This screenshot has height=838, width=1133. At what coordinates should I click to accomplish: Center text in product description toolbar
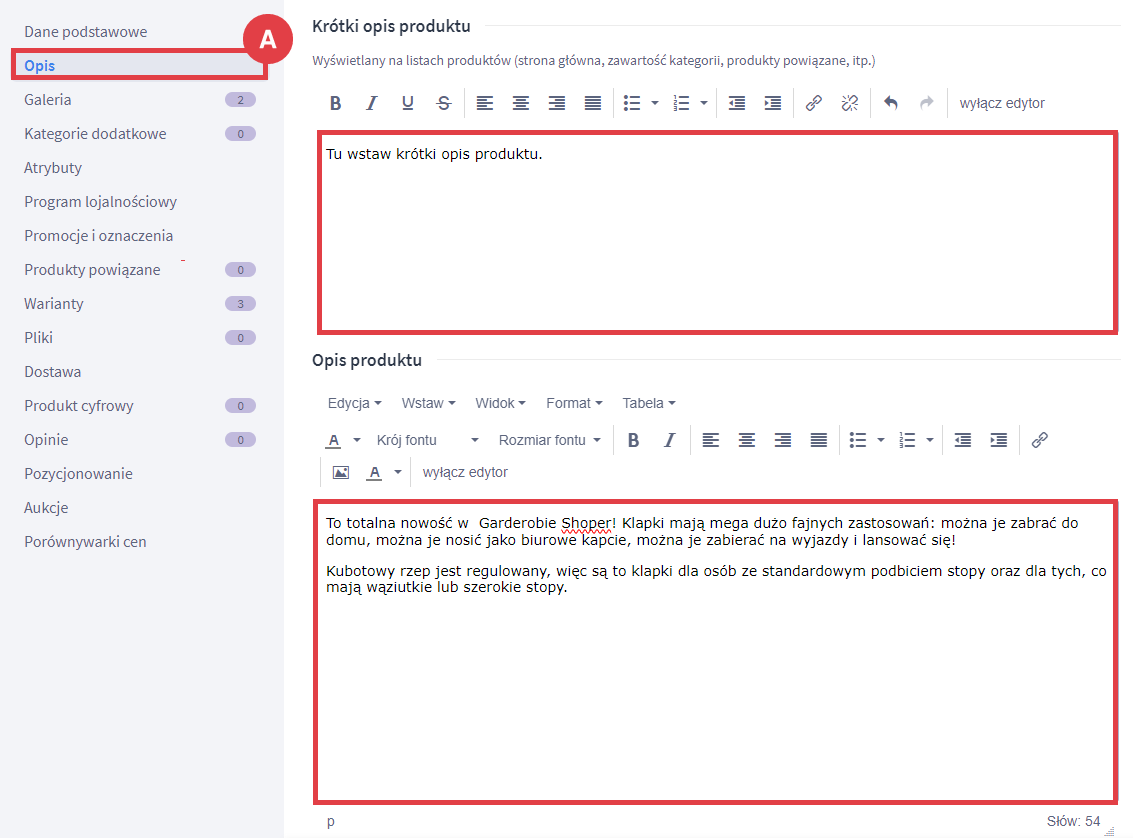(747, 440)
